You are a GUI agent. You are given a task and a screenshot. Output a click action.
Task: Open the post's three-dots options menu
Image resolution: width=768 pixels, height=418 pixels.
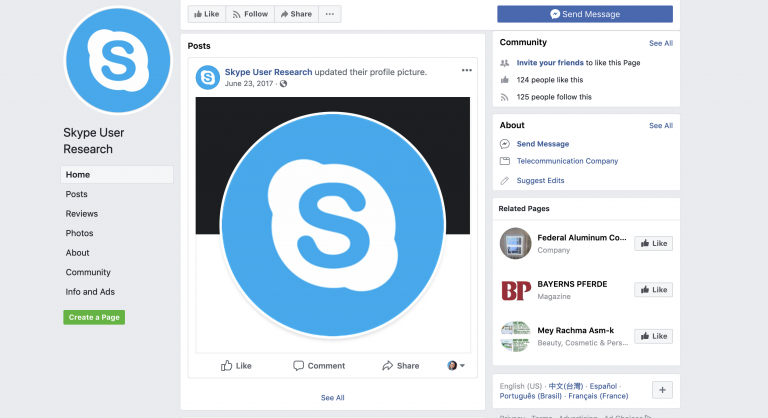[x=467, y=71]
